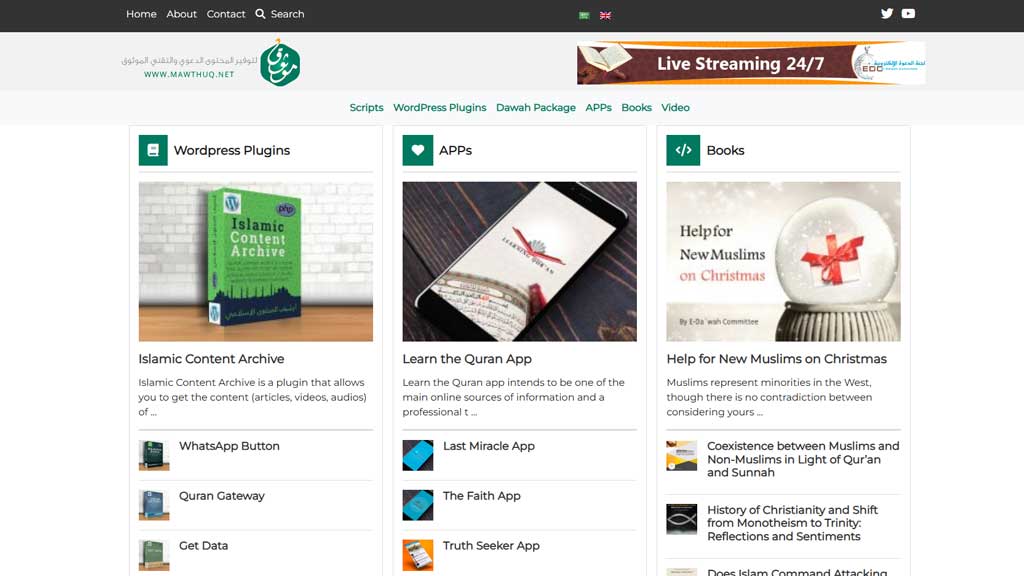1024x576 pixels.
Task: Open the About page
Action: click(x=182, y=14)
